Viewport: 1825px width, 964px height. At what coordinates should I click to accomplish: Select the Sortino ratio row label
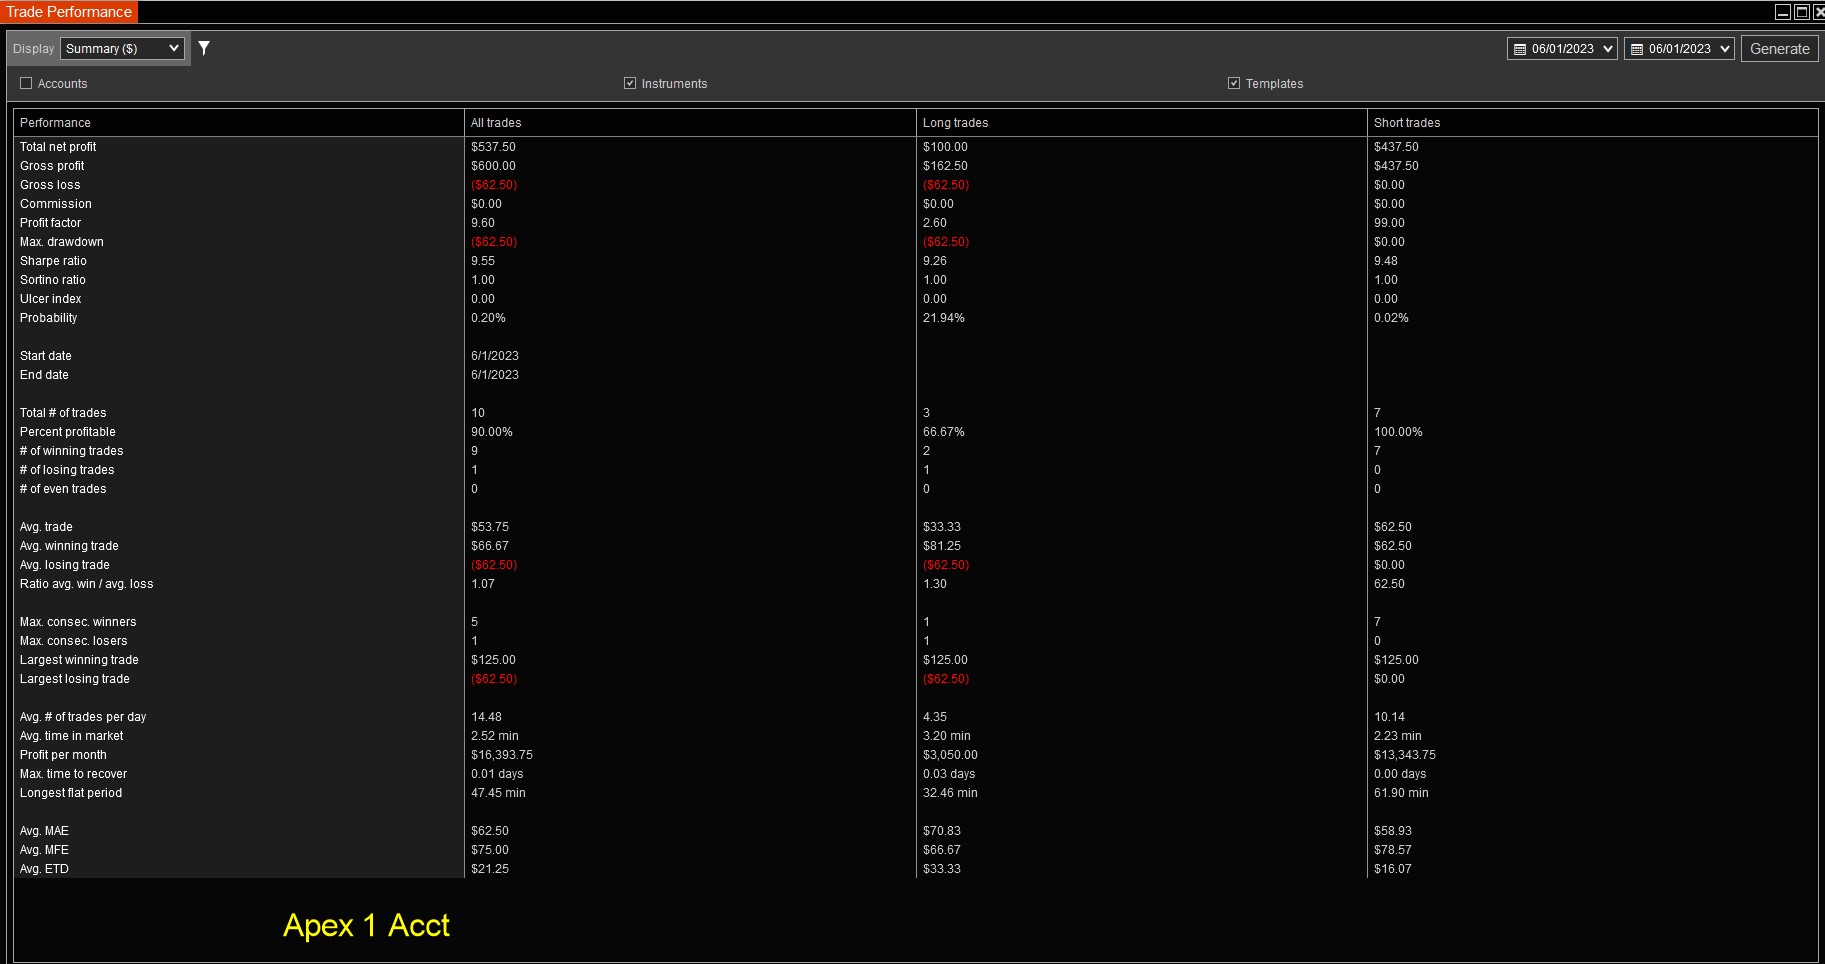(x=53, y=280)
